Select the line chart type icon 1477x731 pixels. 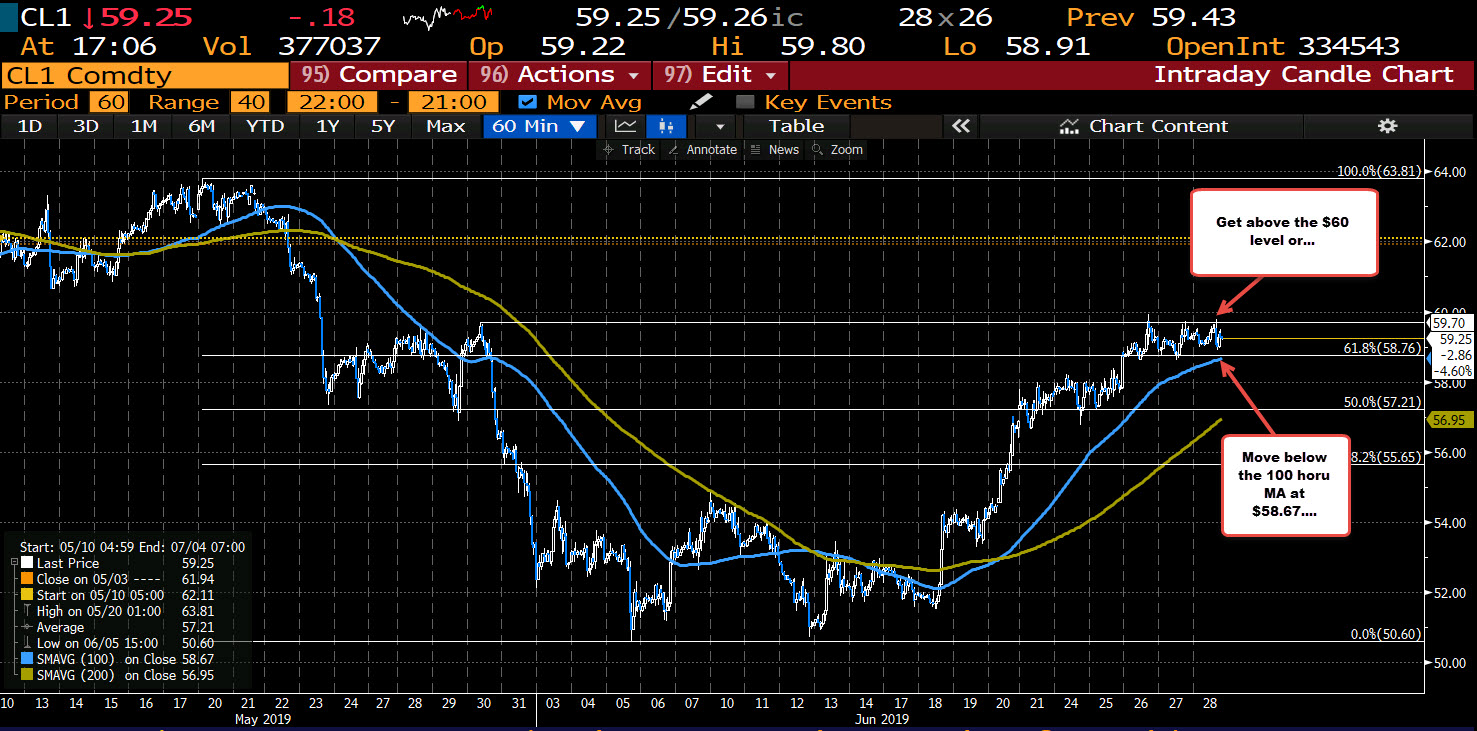pyautogui.click(x=626, y=126)
